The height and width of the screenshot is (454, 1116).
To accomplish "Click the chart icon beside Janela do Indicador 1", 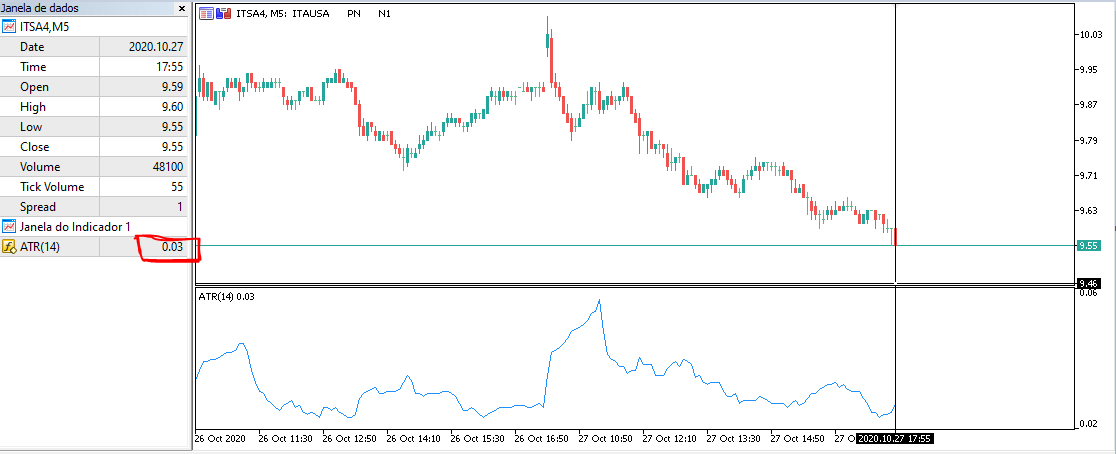I will 9,226.
